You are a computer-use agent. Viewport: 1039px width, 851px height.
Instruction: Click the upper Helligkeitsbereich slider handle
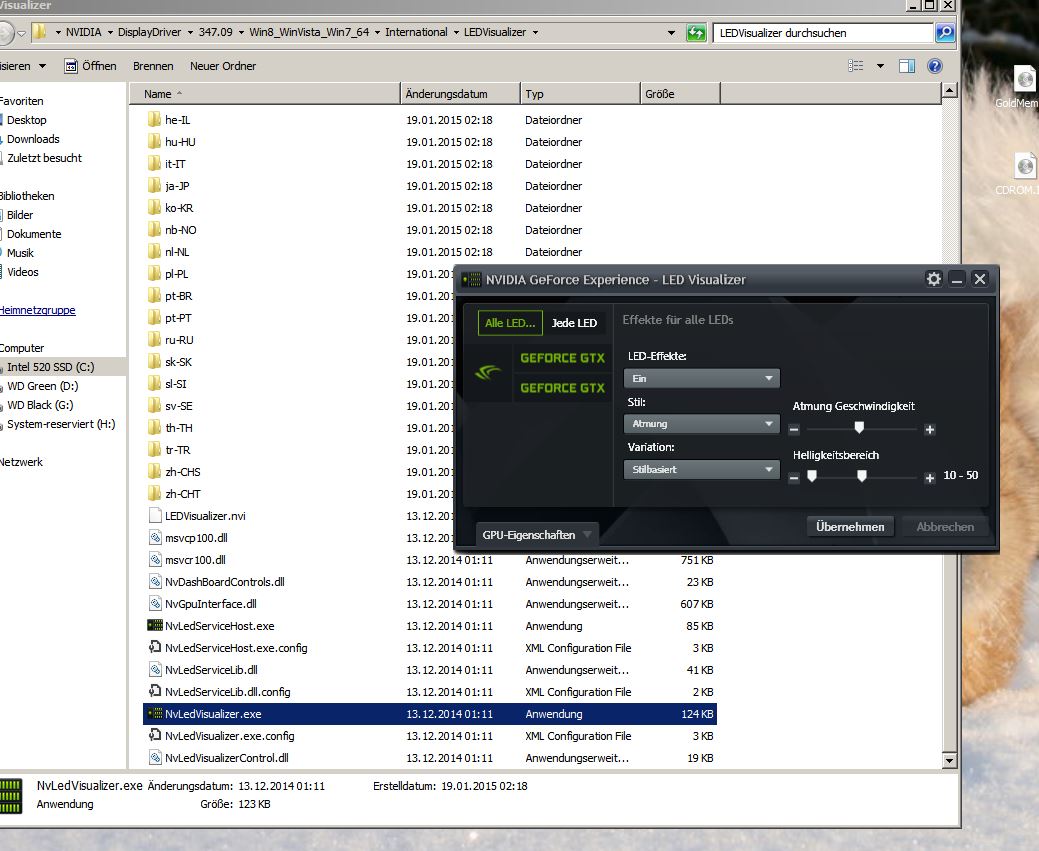pyautogui.click(x=861, y=476)
